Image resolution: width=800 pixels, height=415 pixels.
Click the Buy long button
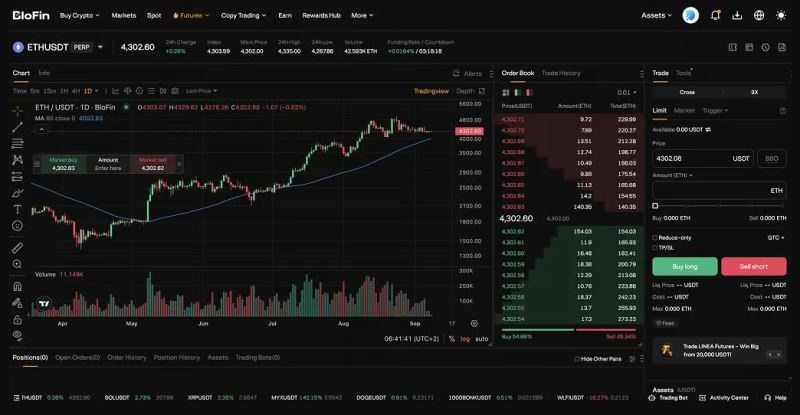[685, 266]
